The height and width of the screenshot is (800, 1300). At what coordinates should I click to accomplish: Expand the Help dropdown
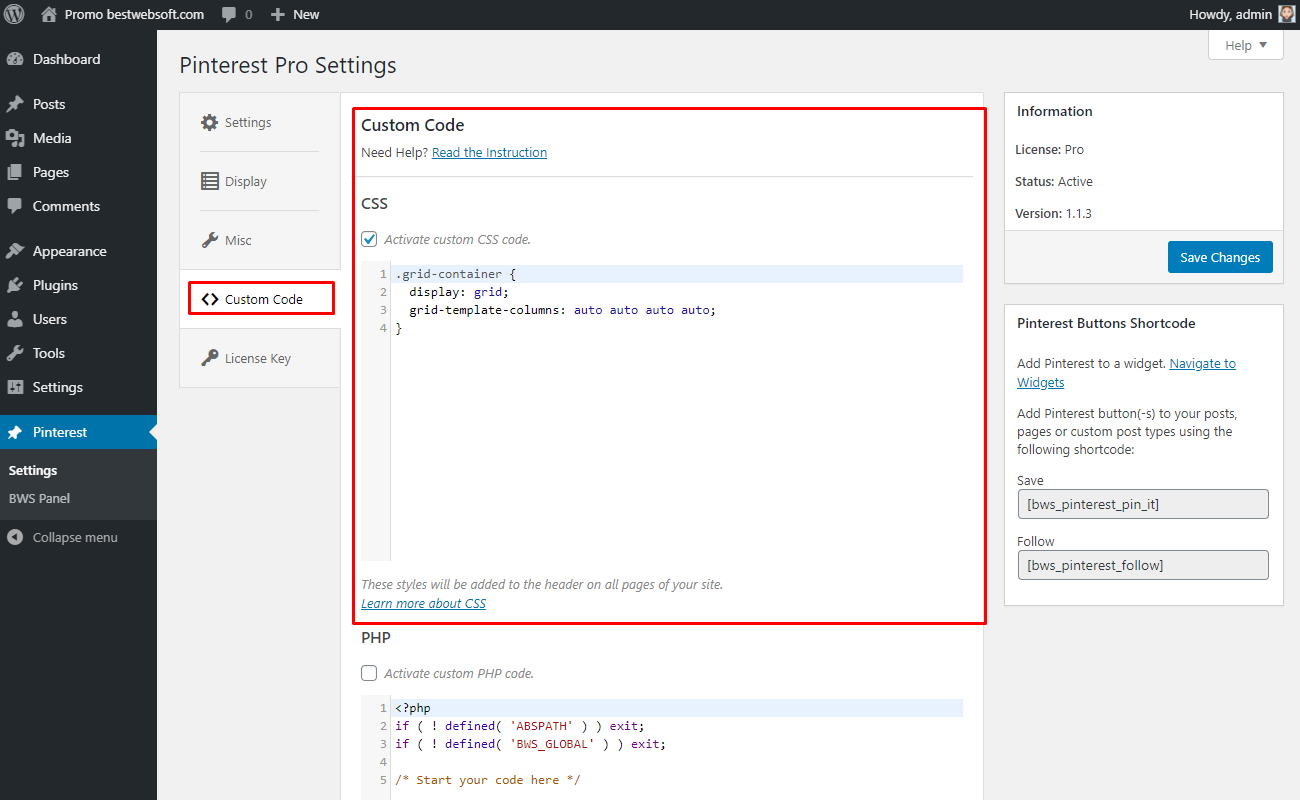[x=1246, y=45]
